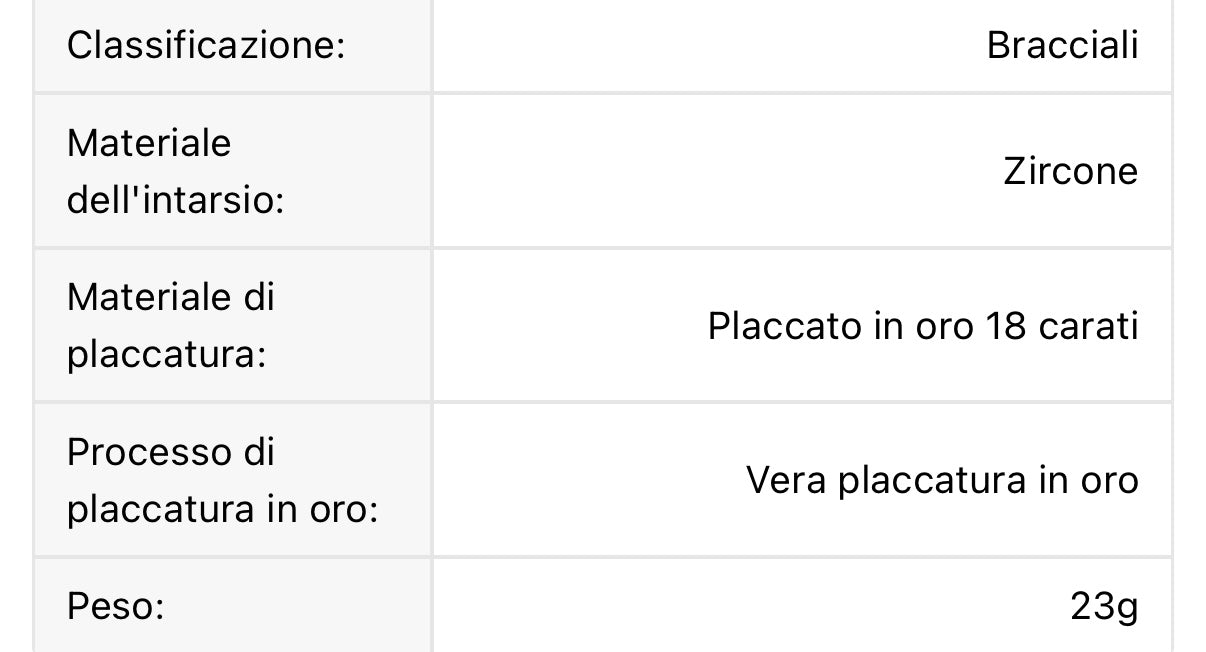
Task: Click "Materiale" above "dell'intarsio:"
Action: (148, 143)
